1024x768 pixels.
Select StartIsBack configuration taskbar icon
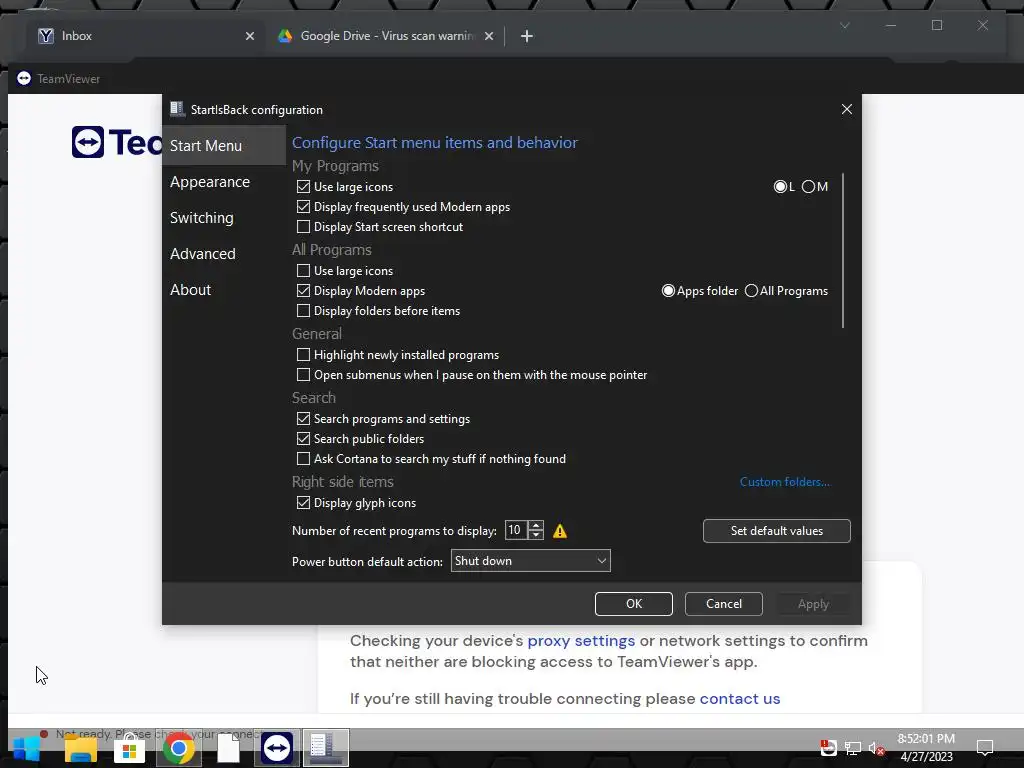pos(325,748)
